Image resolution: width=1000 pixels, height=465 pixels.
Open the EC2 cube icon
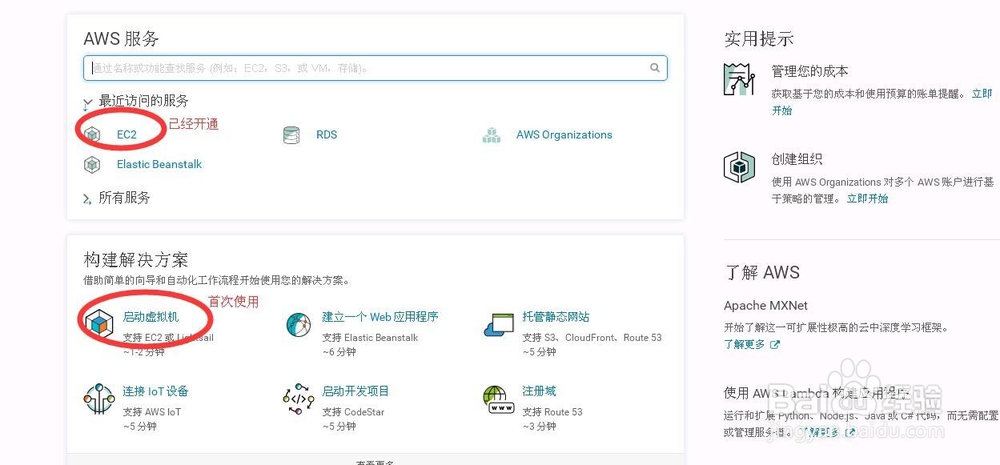pos(92,135)
